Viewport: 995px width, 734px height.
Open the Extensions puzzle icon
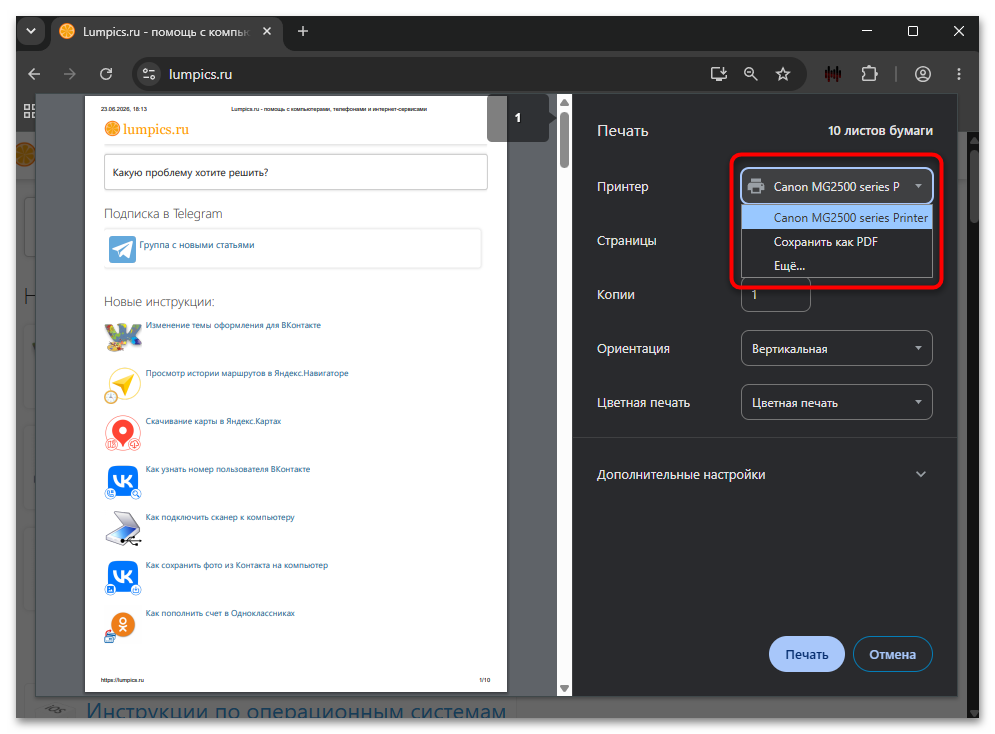point(869,74)
